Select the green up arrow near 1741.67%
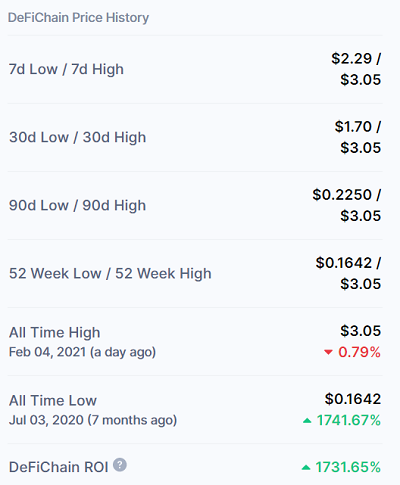Screen dimensions: 400x485 (307, 421)
